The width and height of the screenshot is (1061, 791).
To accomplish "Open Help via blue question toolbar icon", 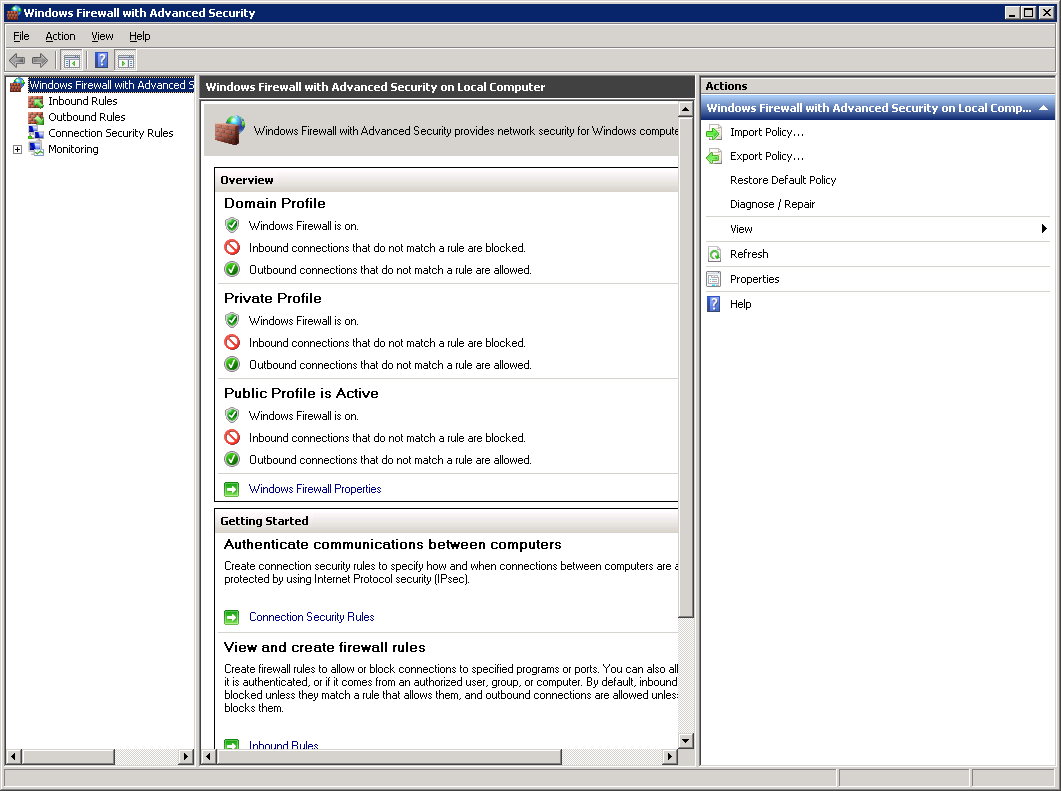I will [101, 61].
